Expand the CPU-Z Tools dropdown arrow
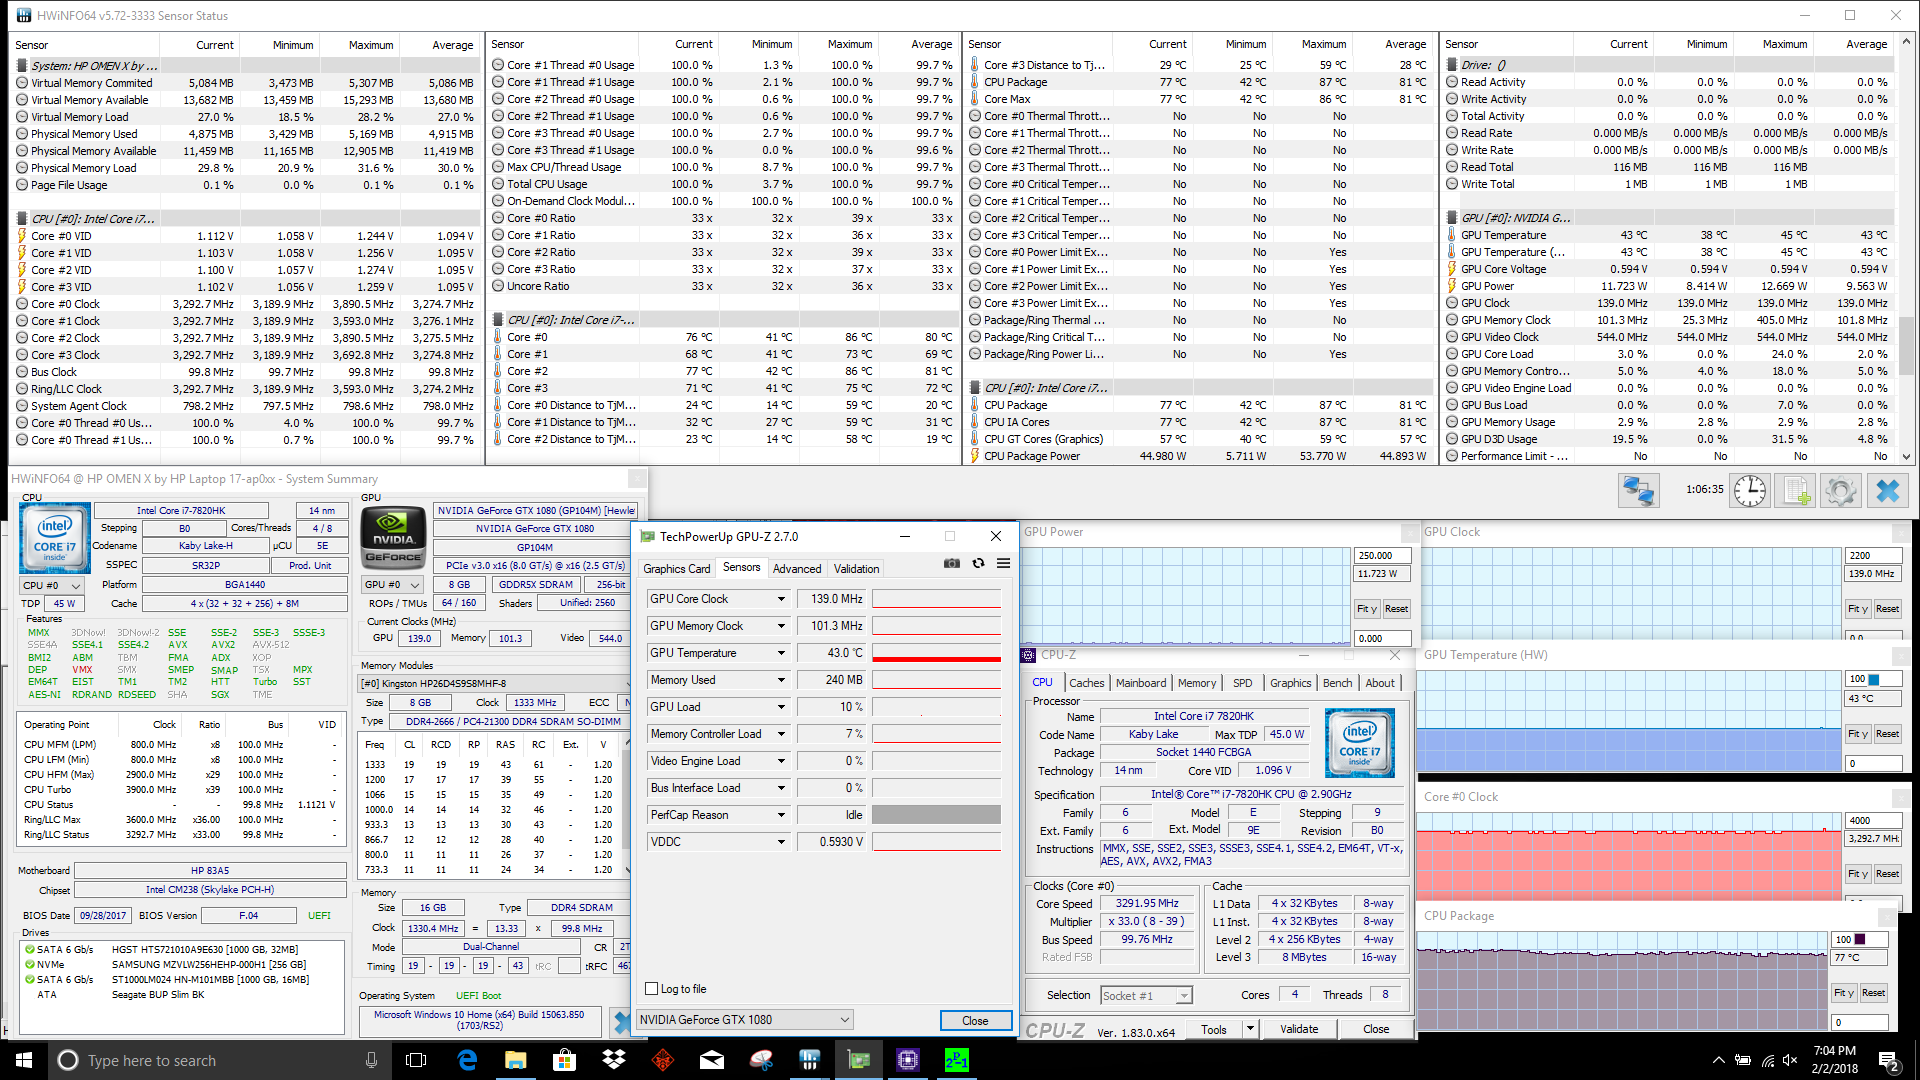This screenshot has height=1080, width=1920. pyautogui.click(x=1250, y=1029)
